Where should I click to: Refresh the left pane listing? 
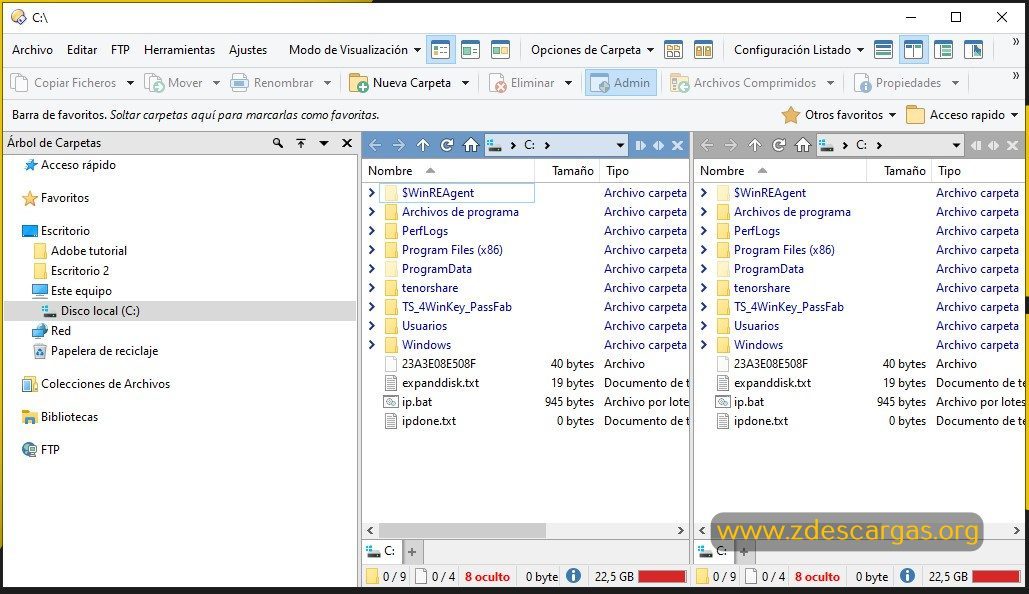point(447,145)
